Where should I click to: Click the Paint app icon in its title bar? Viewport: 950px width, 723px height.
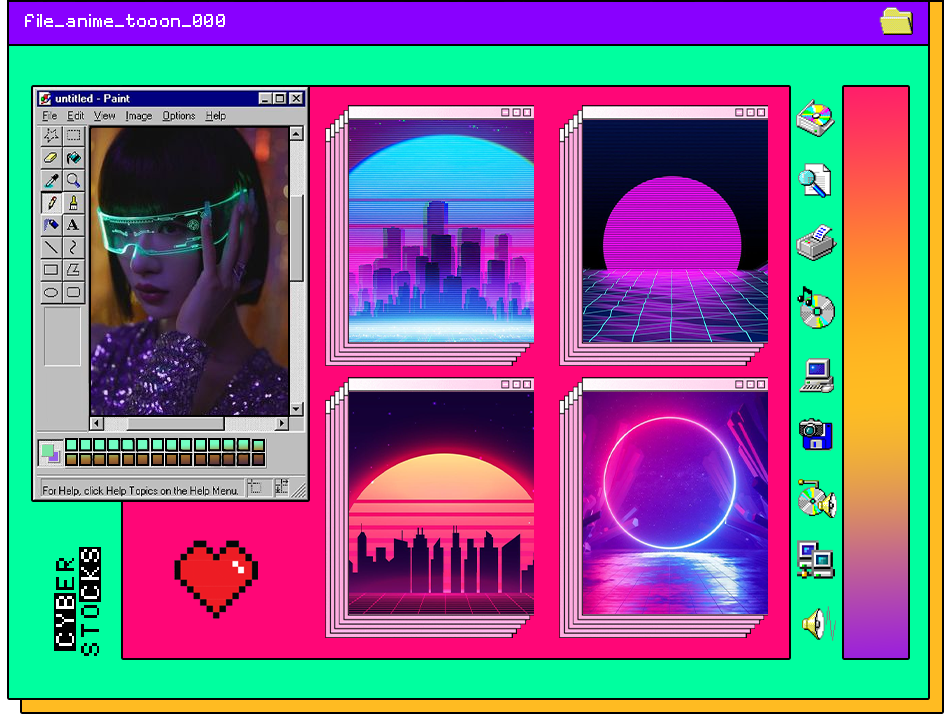point(45,98)
